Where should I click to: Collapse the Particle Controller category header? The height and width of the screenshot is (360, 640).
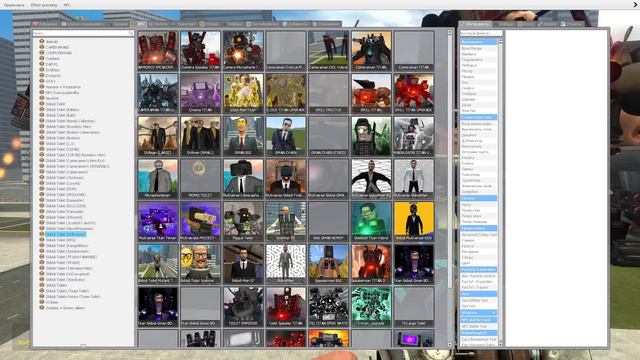pyautogui.click(x=478, y=269)
